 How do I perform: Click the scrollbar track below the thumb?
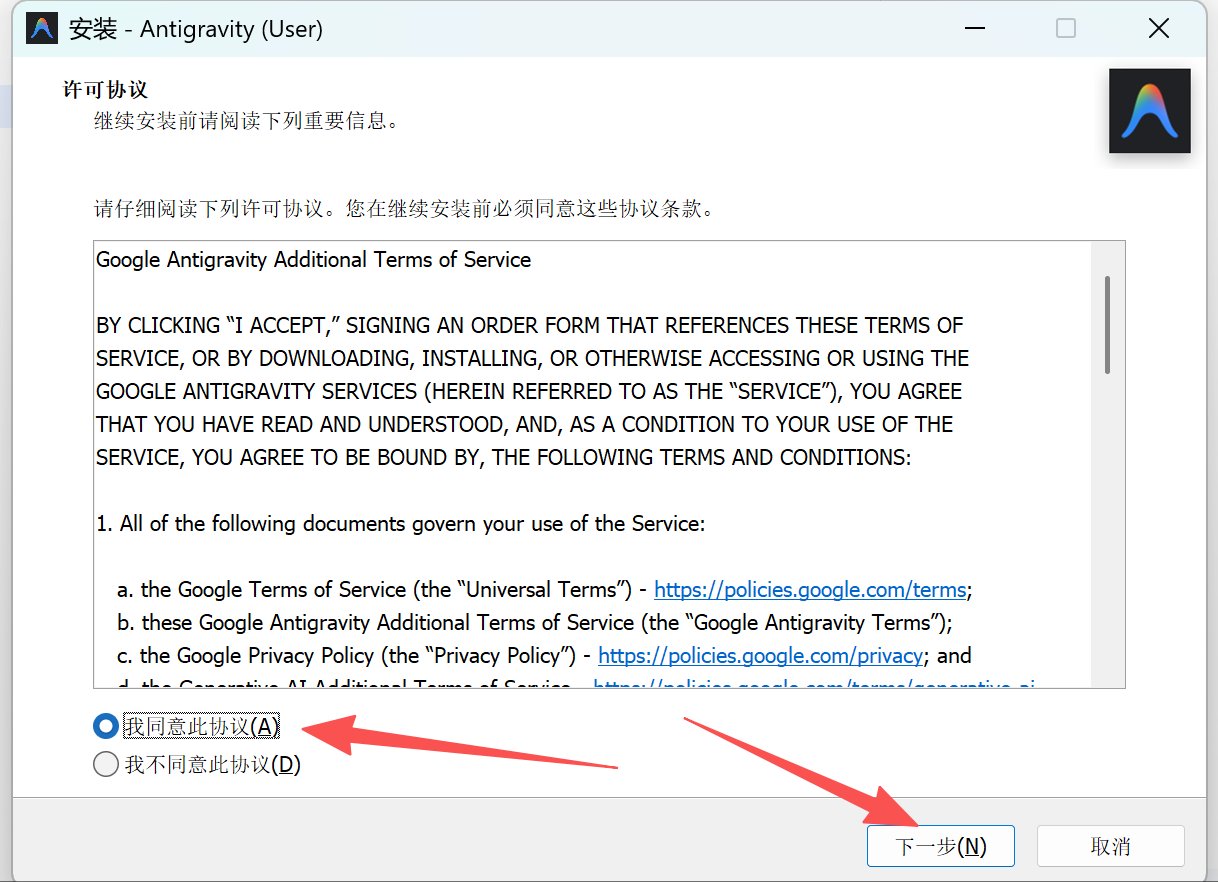tap(1107, 530)
